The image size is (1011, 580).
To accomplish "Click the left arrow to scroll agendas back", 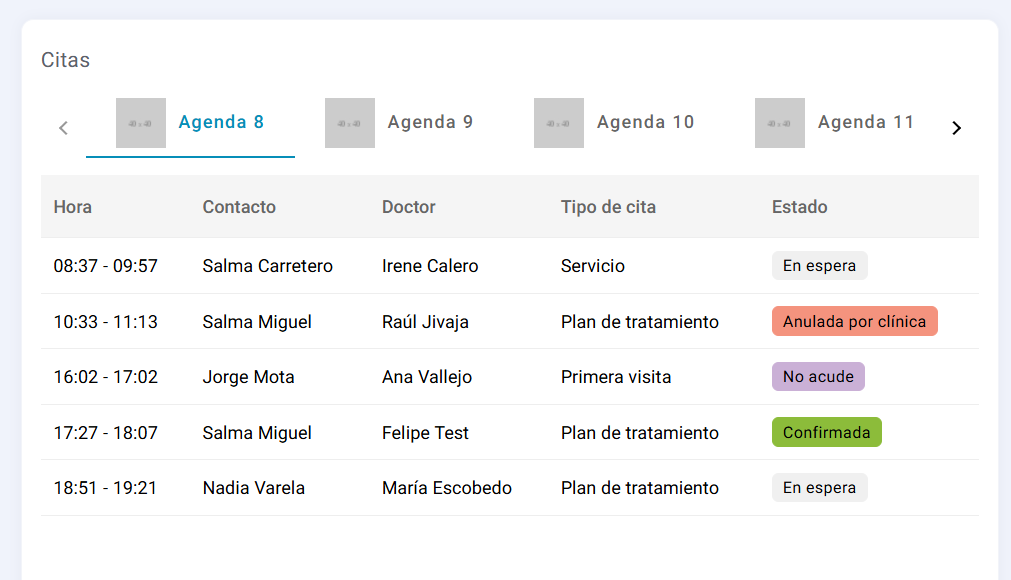I will [63, 128].
